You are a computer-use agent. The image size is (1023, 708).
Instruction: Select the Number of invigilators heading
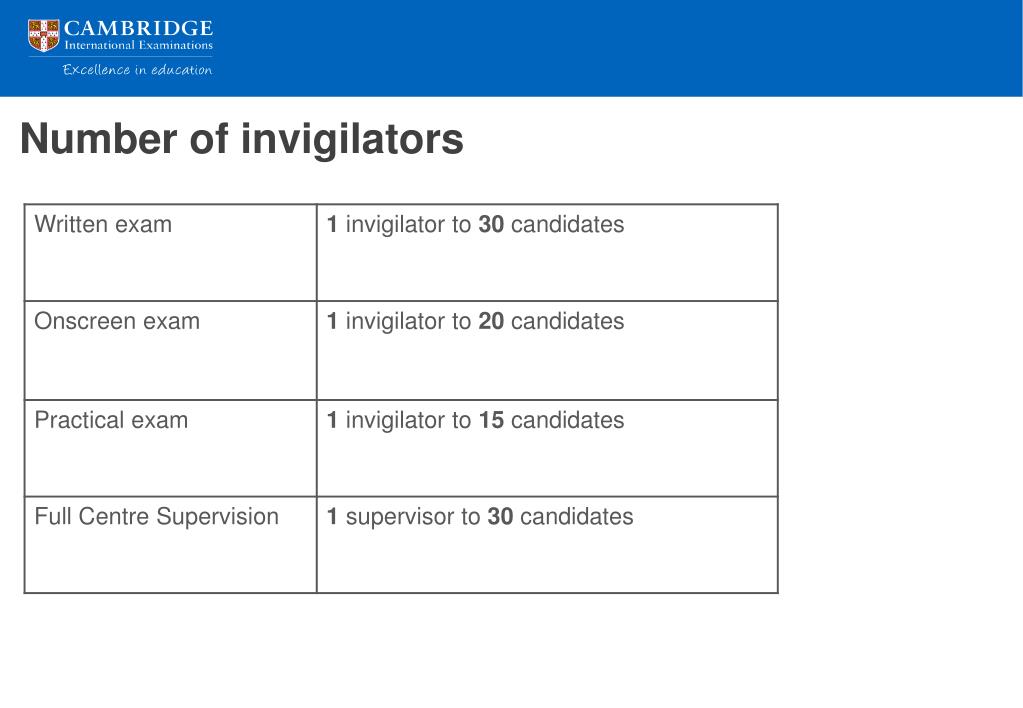241,139
